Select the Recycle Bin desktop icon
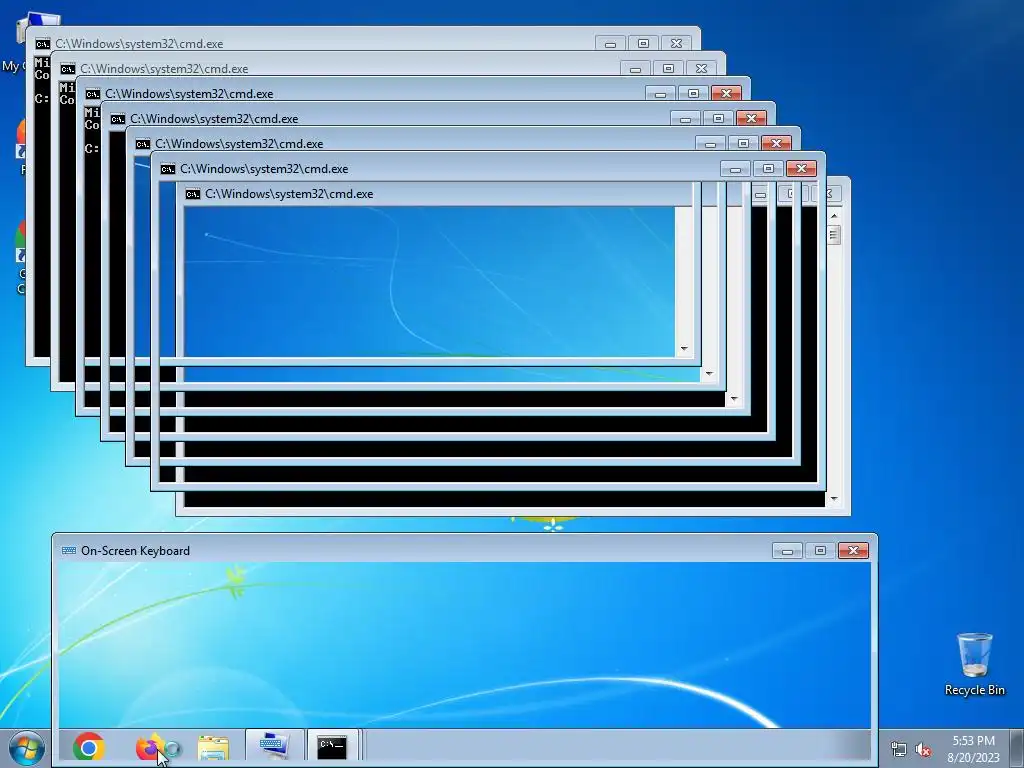The width and height of the screenshot is (1024, 768). point(974,664)
